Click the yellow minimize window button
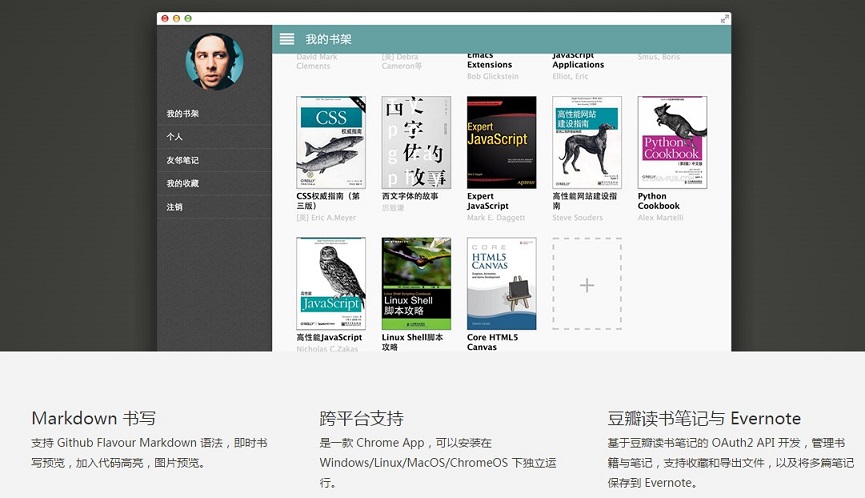This screenshot has width=865, height=498. coord(177,19)
